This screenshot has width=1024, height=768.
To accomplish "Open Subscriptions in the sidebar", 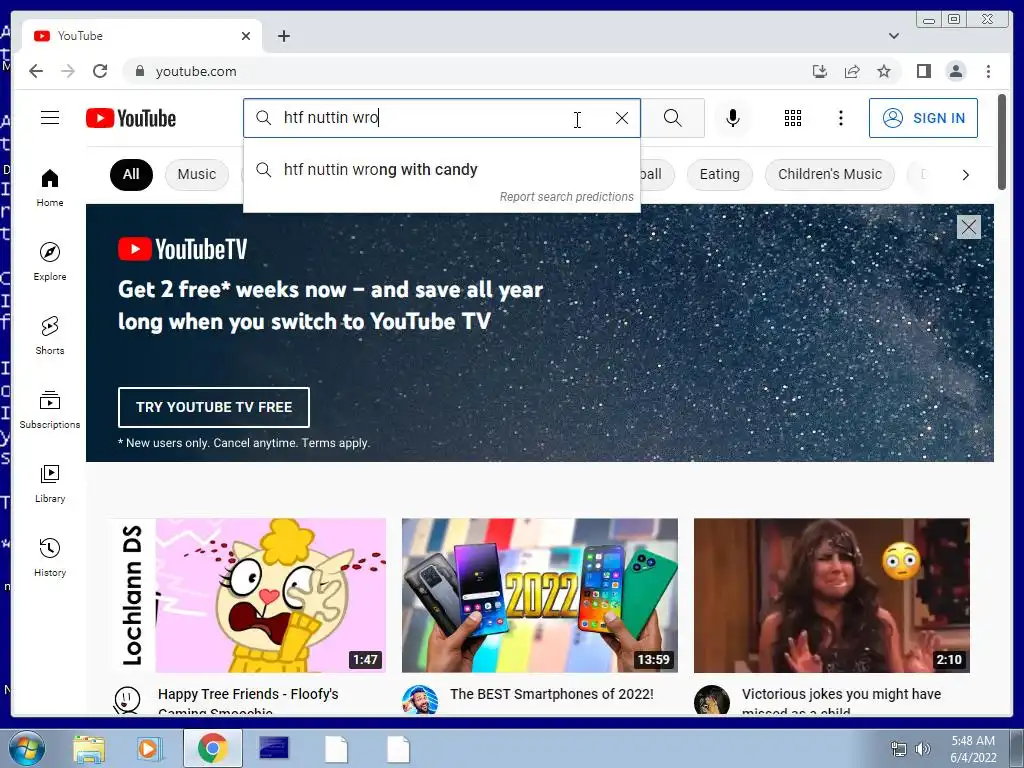I will coord(50,409).
